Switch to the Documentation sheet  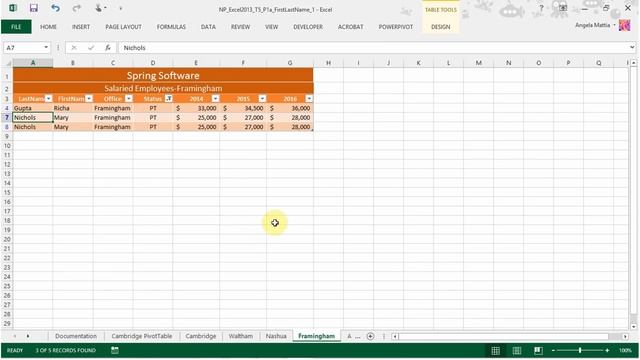click(76, 336)
